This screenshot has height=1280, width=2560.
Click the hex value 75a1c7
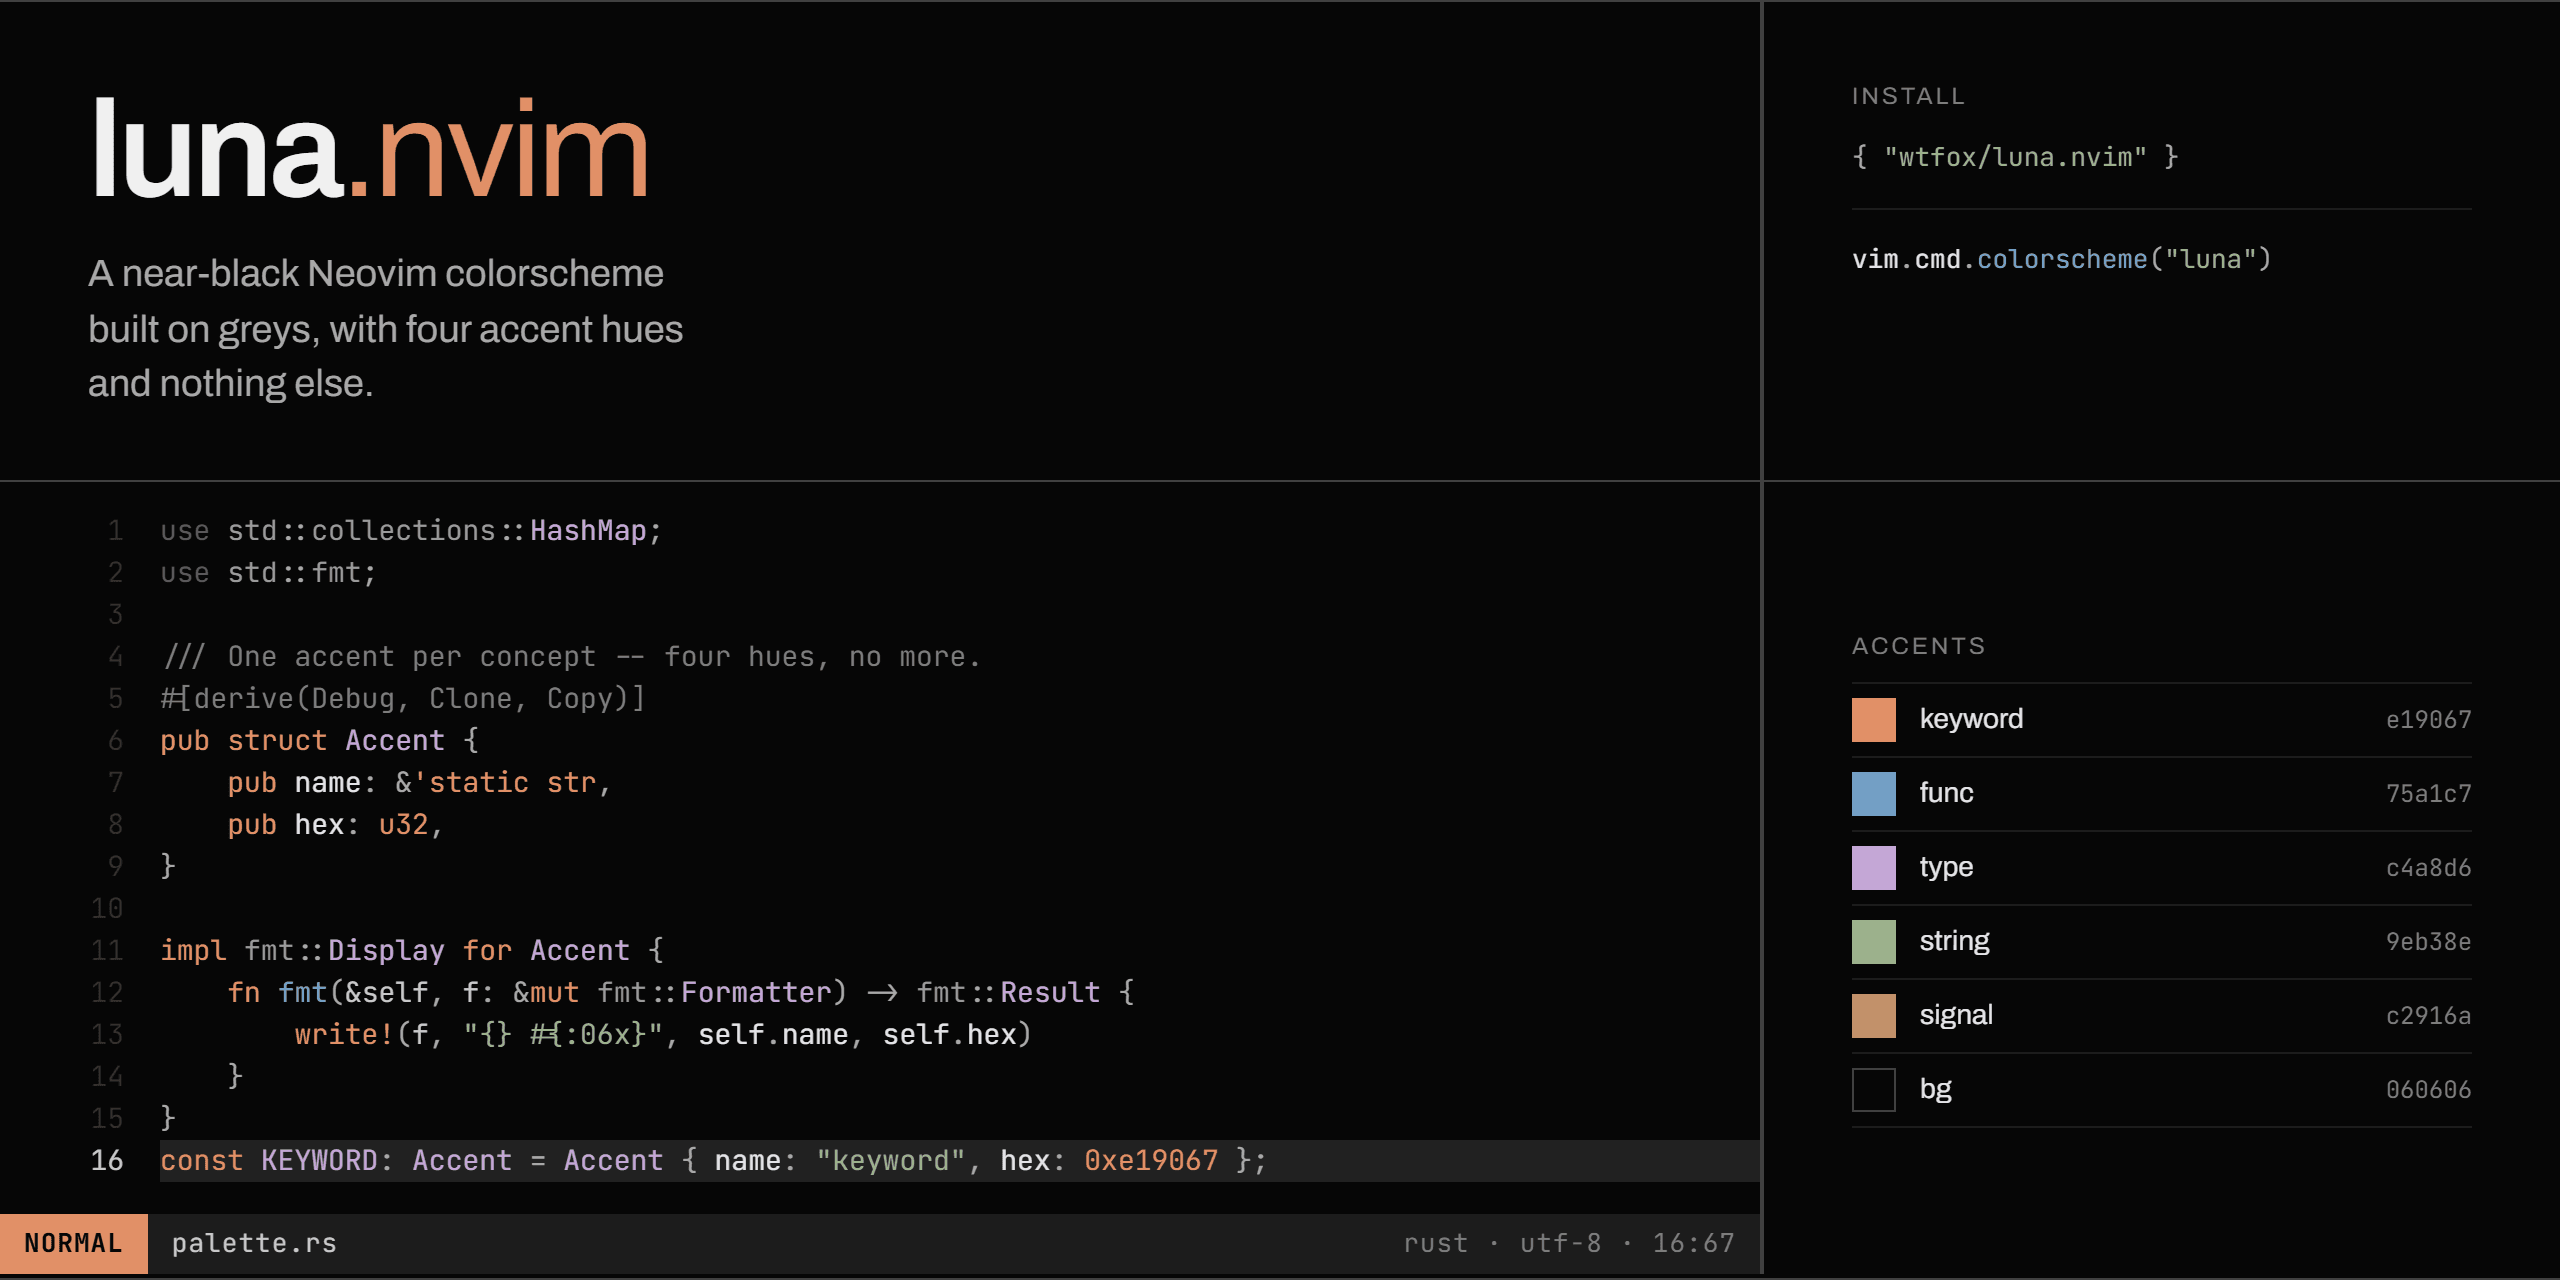(2428, 794)
